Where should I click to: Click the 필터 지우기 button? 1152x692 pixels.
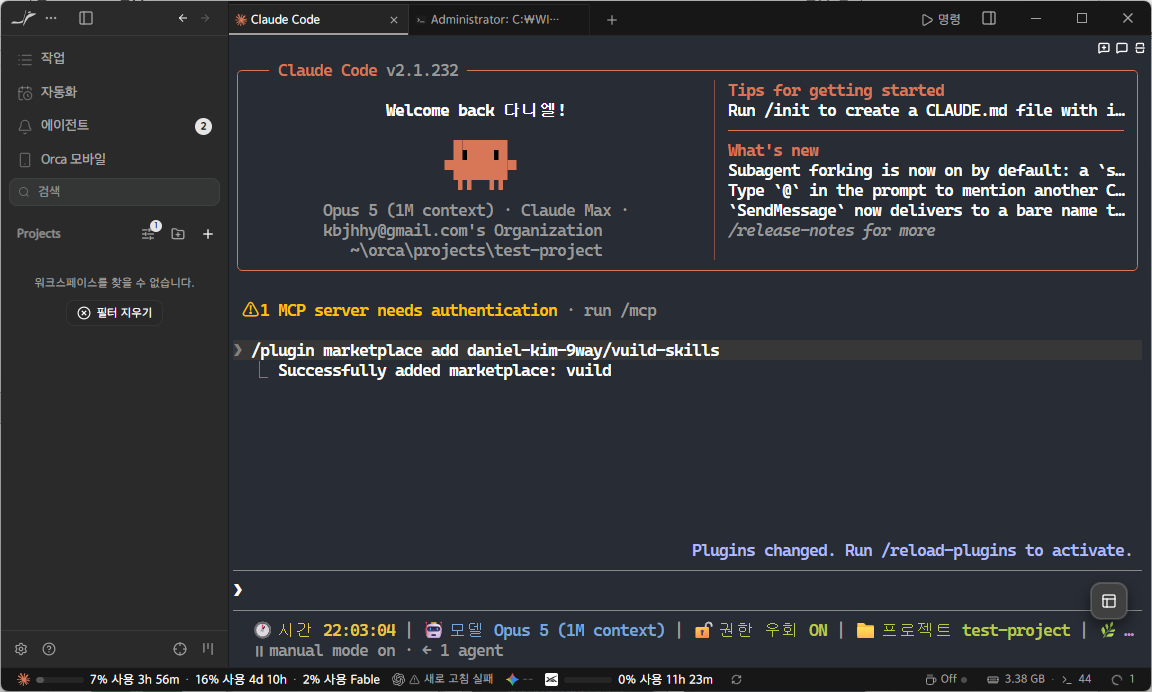click(x=115, y=313)
